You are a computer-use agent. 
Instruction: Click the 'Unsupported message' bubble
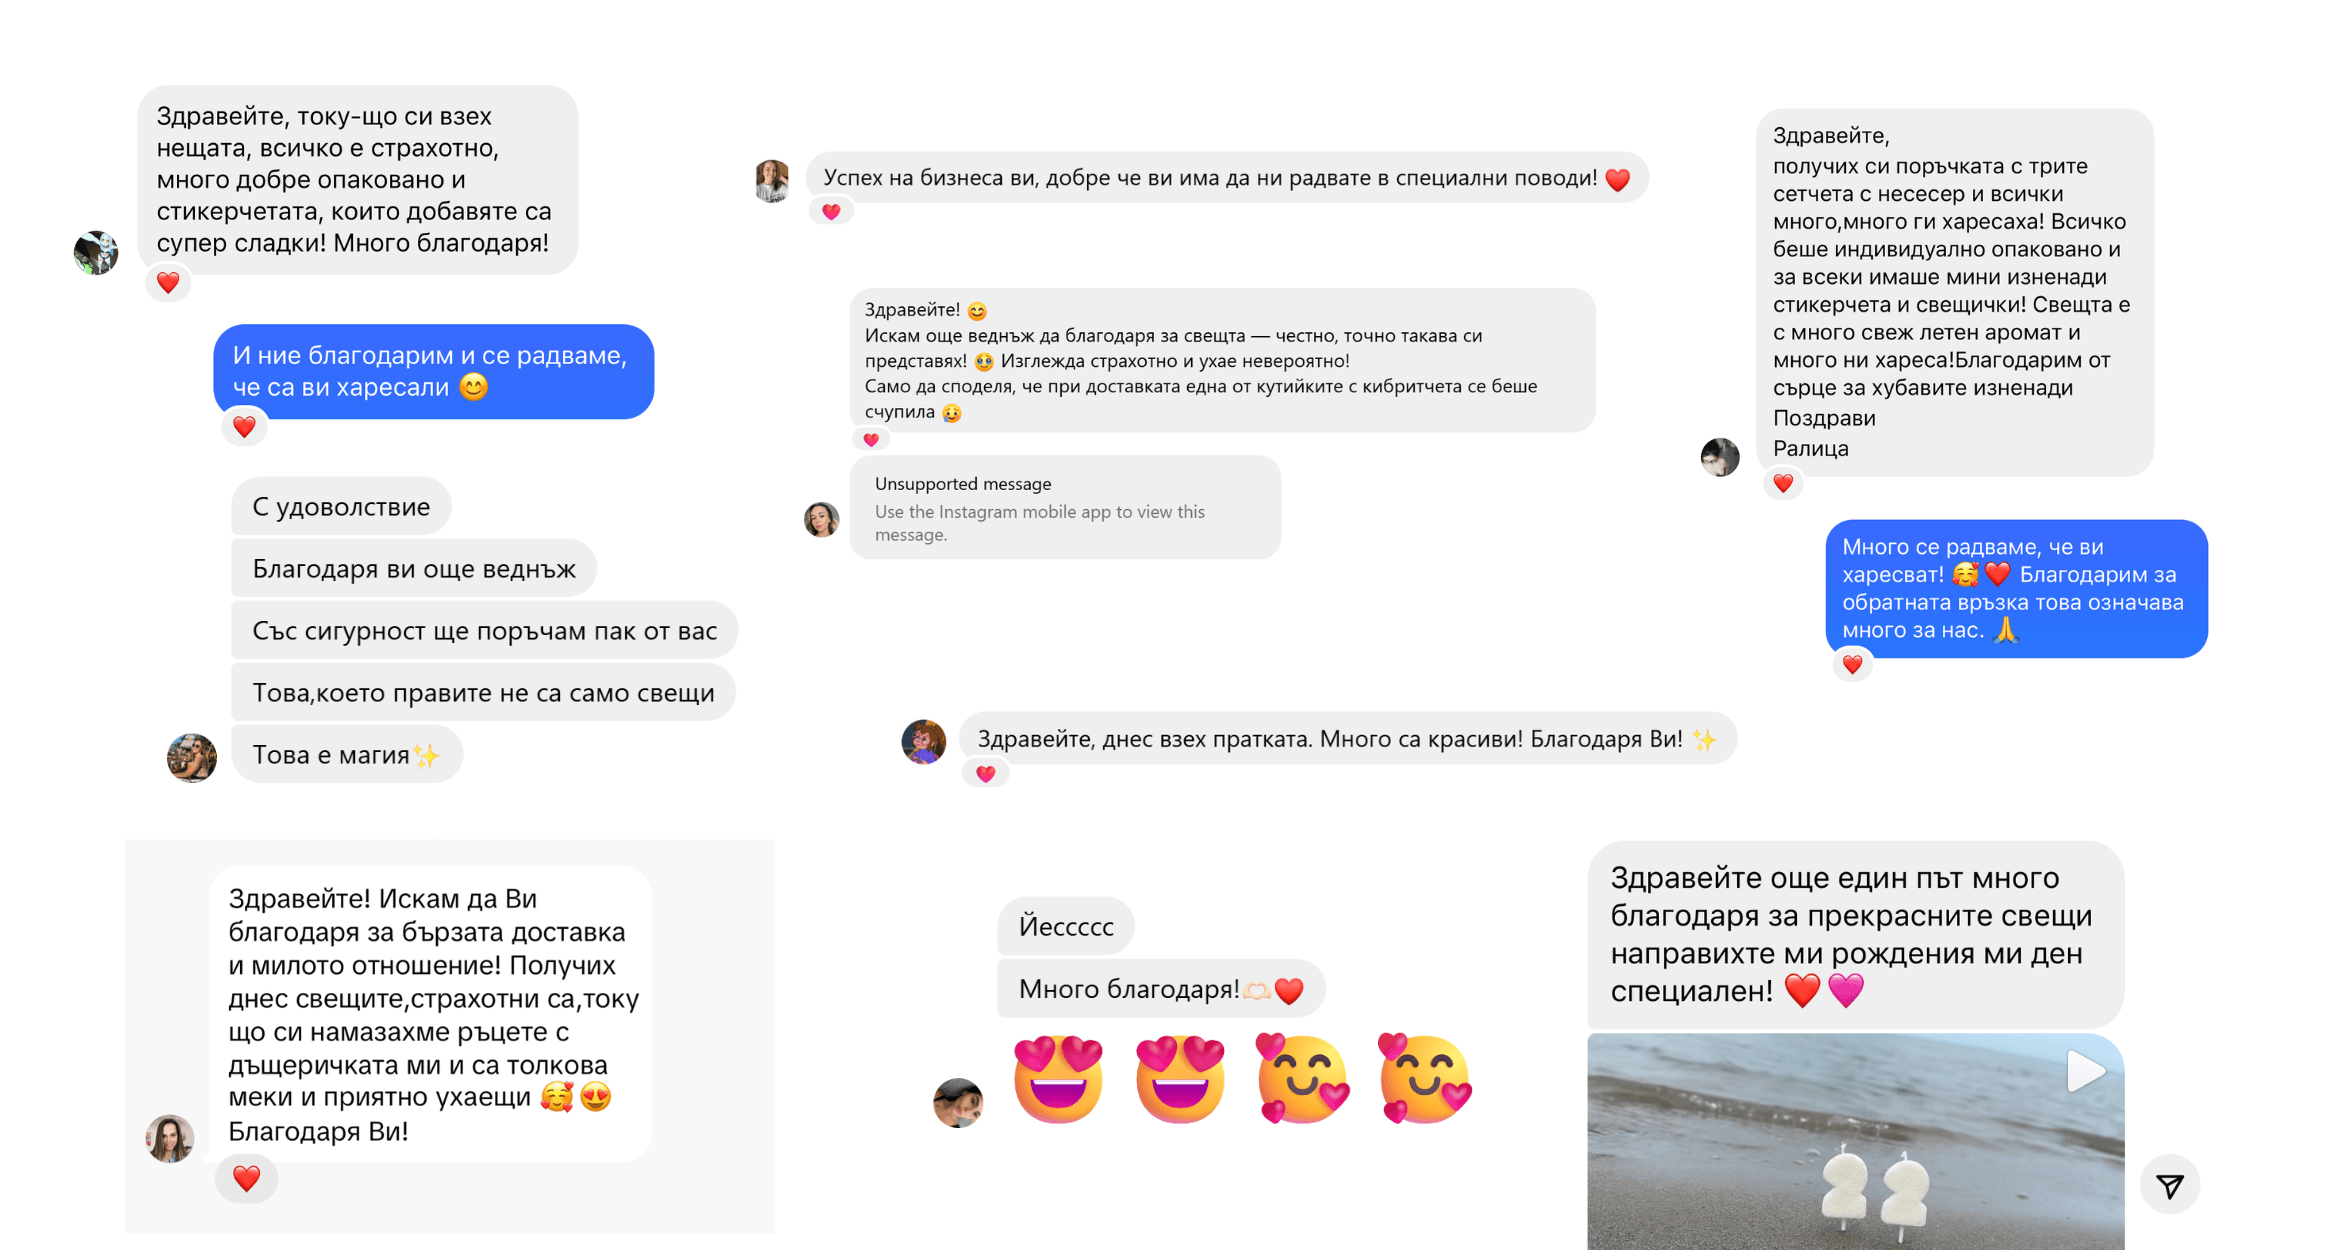tap(1064, 508)
